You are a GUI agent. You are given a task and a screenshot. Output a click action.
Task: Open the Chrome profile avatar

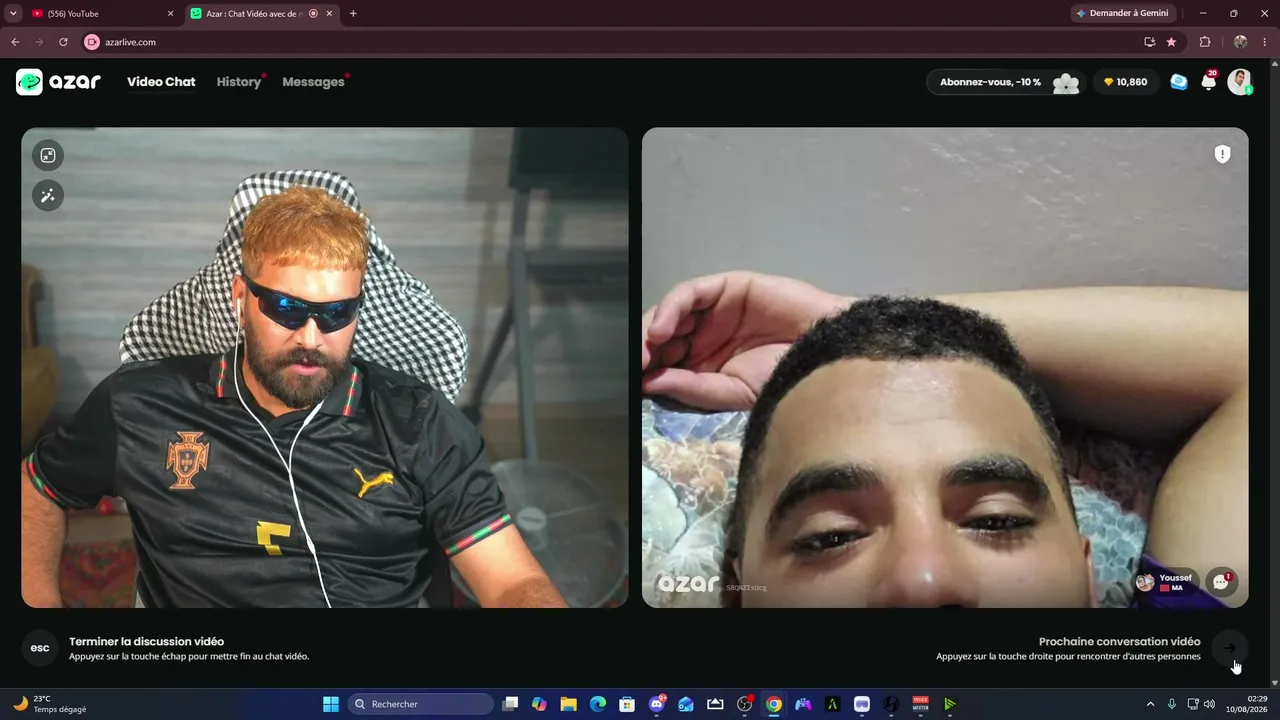click(x=1240, y=42)
